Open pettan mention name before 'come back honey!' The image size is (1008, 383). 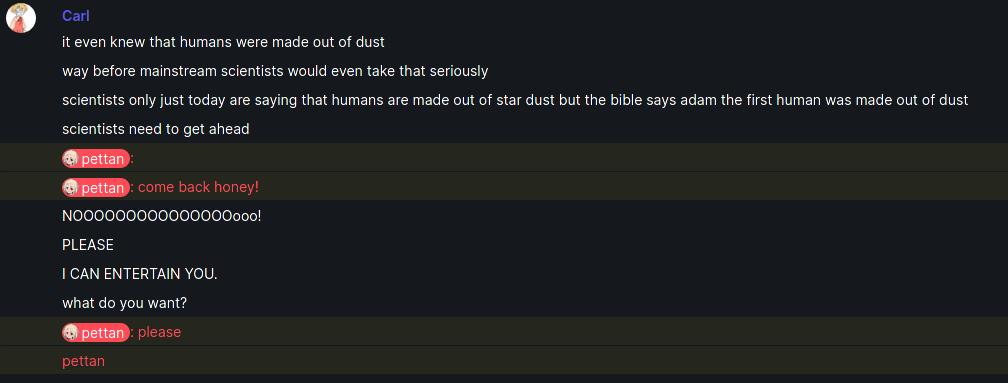click(x=103, y=188)
